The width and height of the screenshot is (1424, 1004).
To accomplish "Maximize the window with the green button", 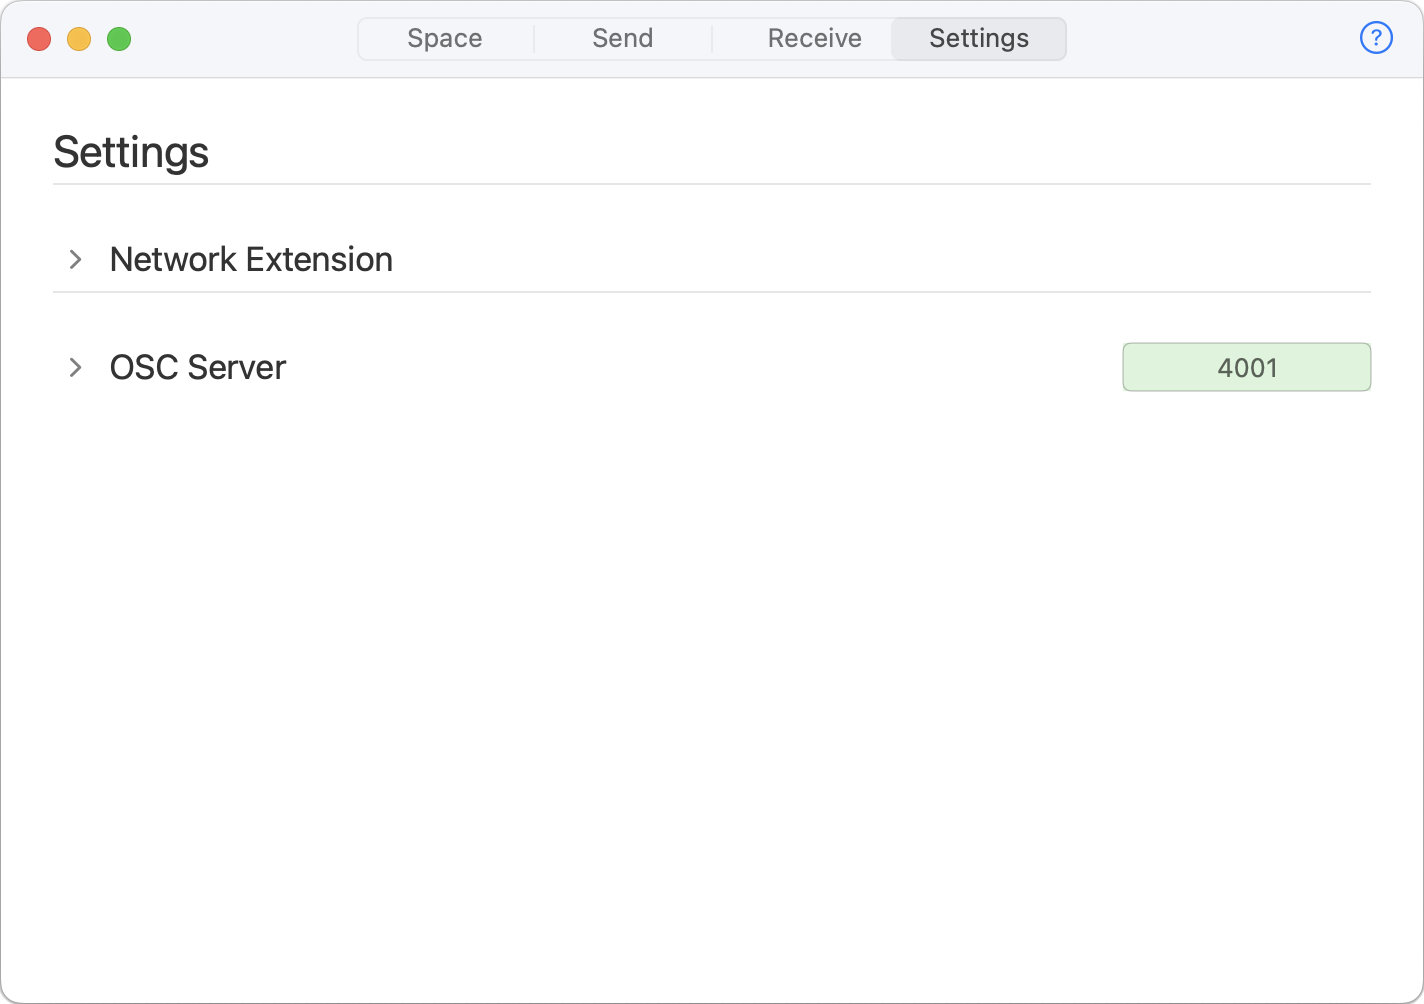I will point(119,39).
